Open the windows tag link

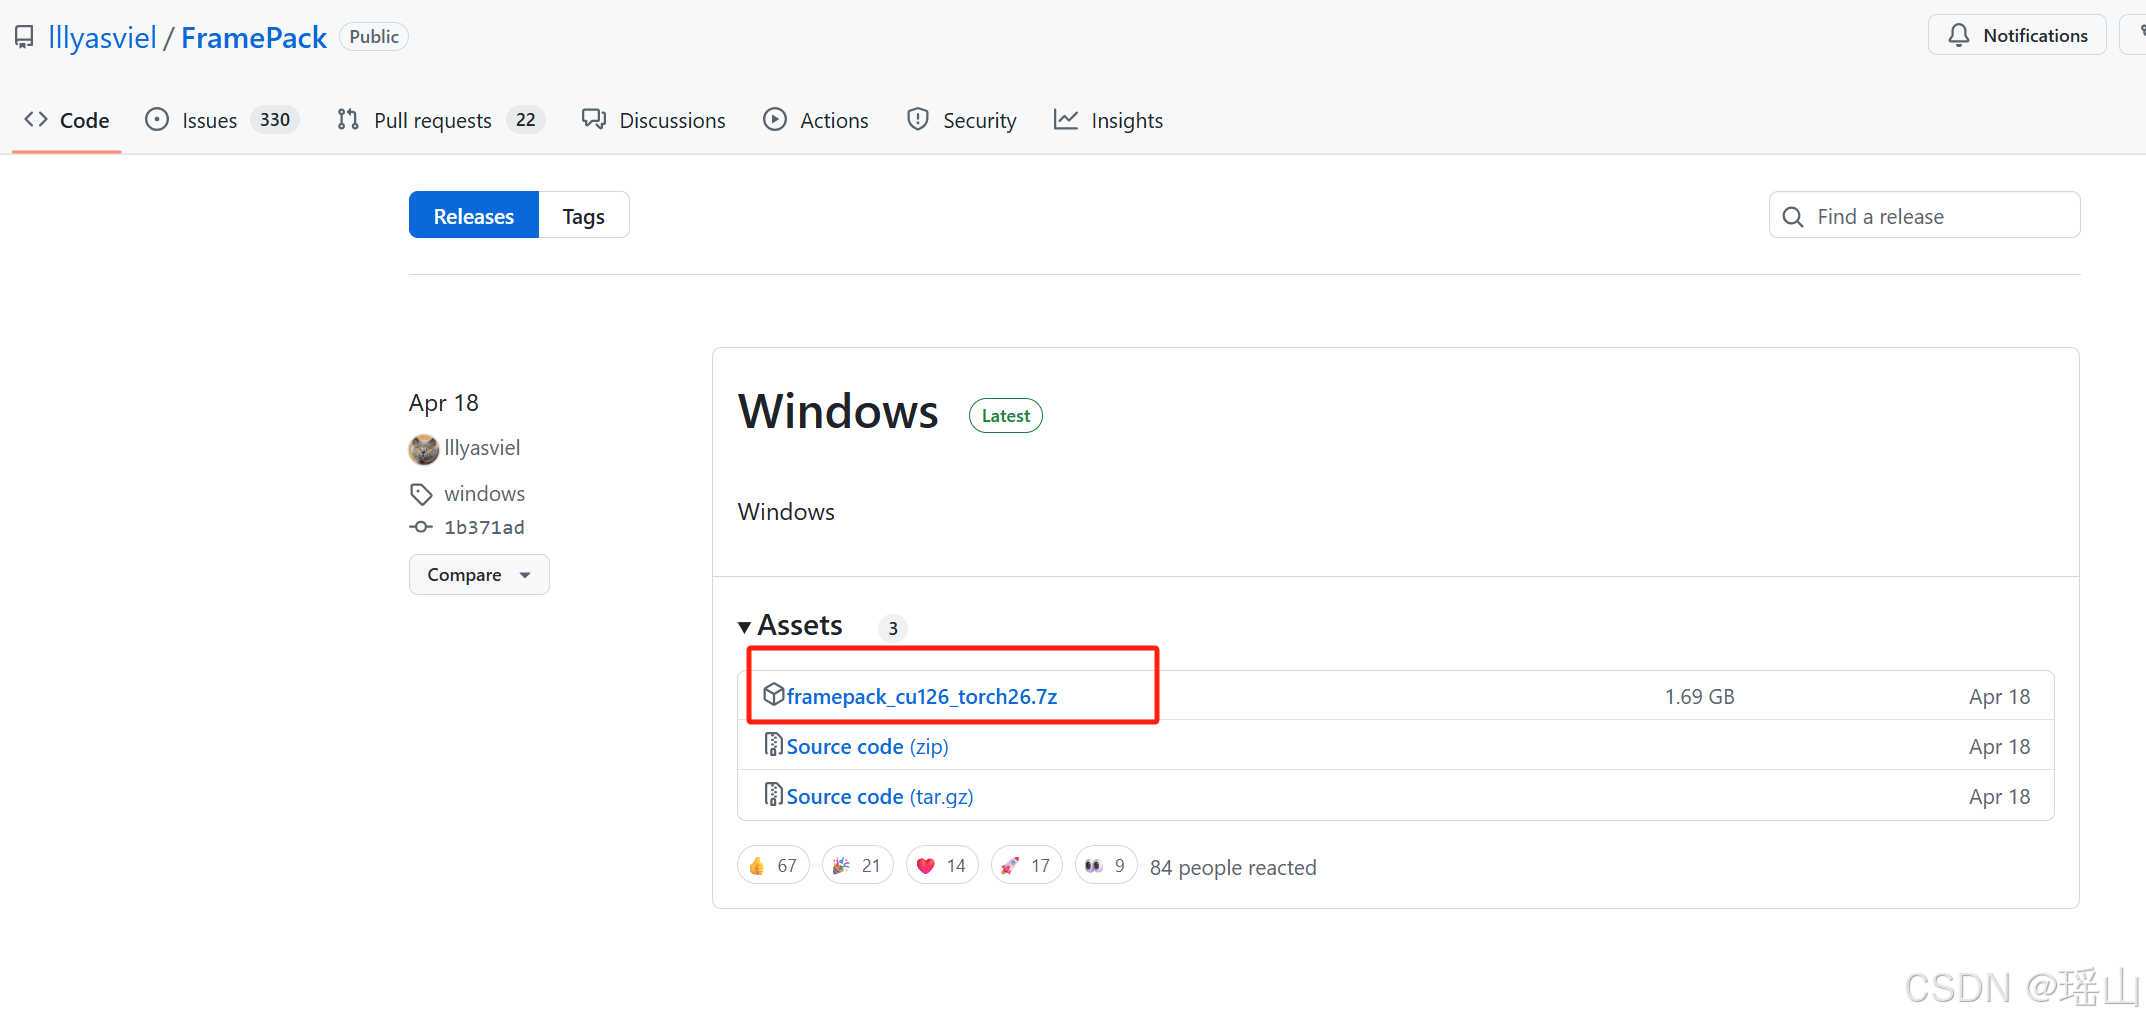tap(485, 494)
